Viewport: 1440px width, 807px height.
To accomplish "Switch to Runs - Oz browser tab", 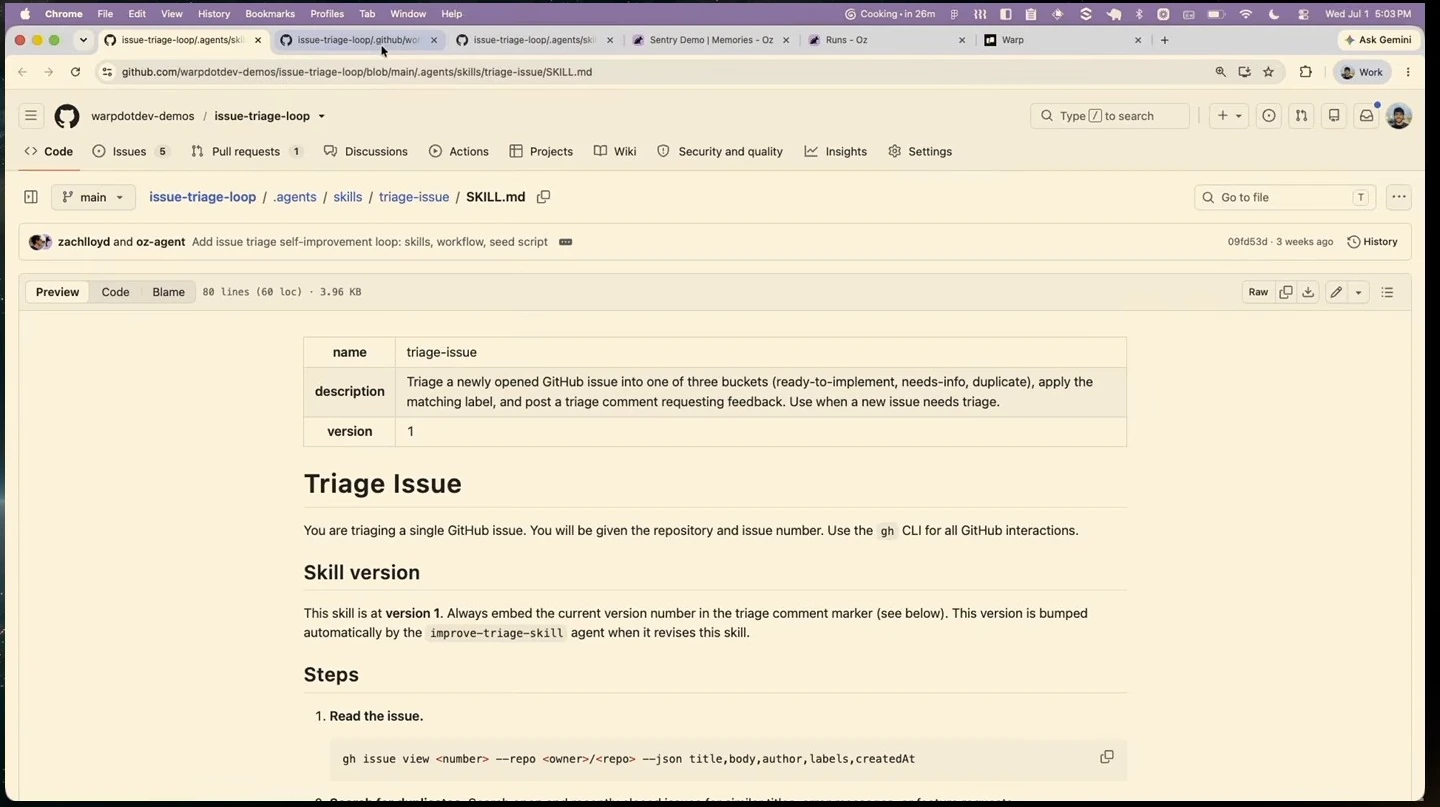I will pyautogui.click(x=886, y=40).
